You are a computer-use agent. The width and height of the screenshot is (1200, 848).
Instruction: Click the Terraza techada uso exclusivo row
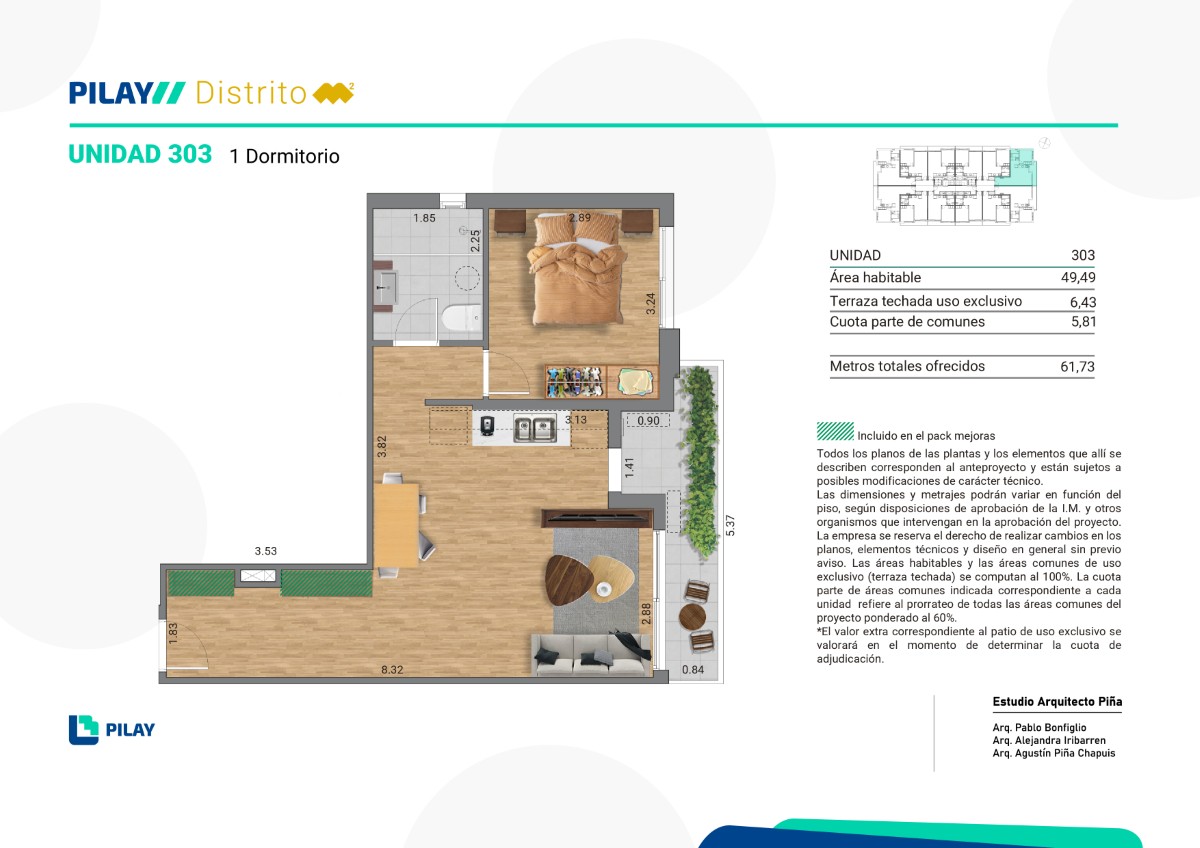click(x=962, y=301)
